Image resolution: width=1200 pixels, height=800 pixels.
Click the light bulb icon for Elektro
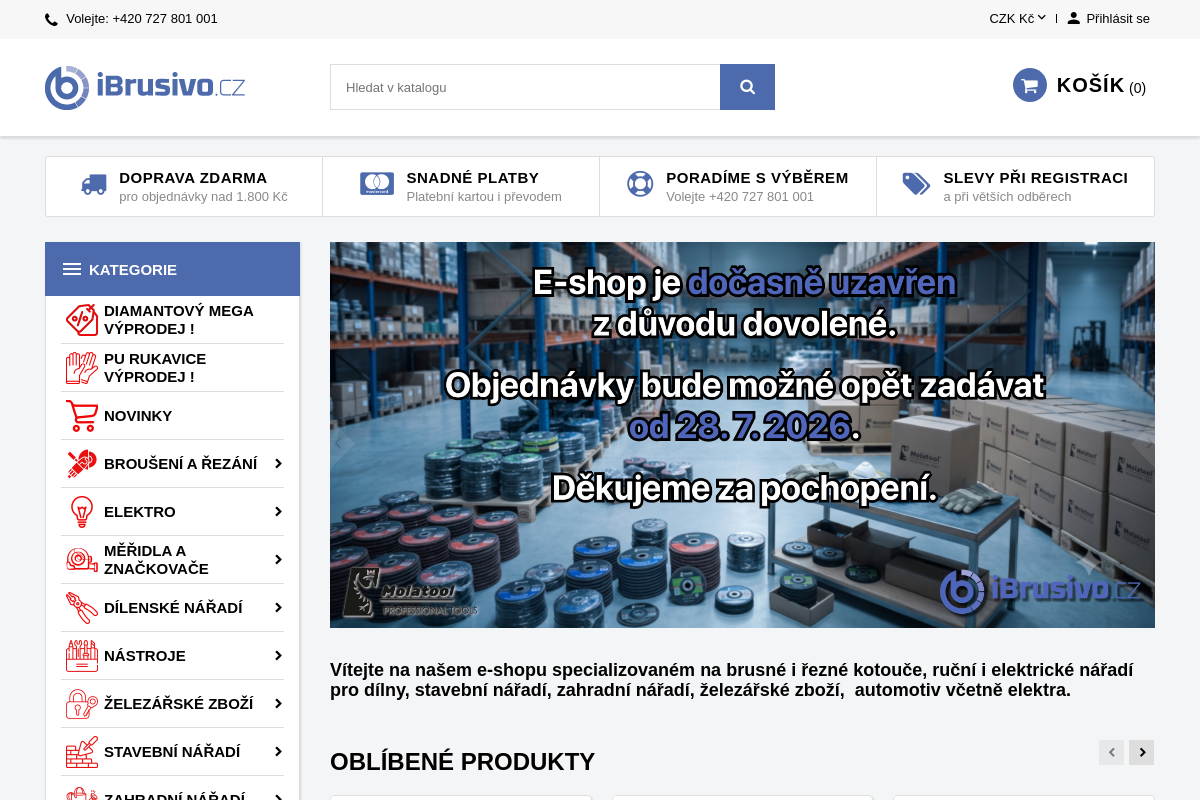(82, 512)
